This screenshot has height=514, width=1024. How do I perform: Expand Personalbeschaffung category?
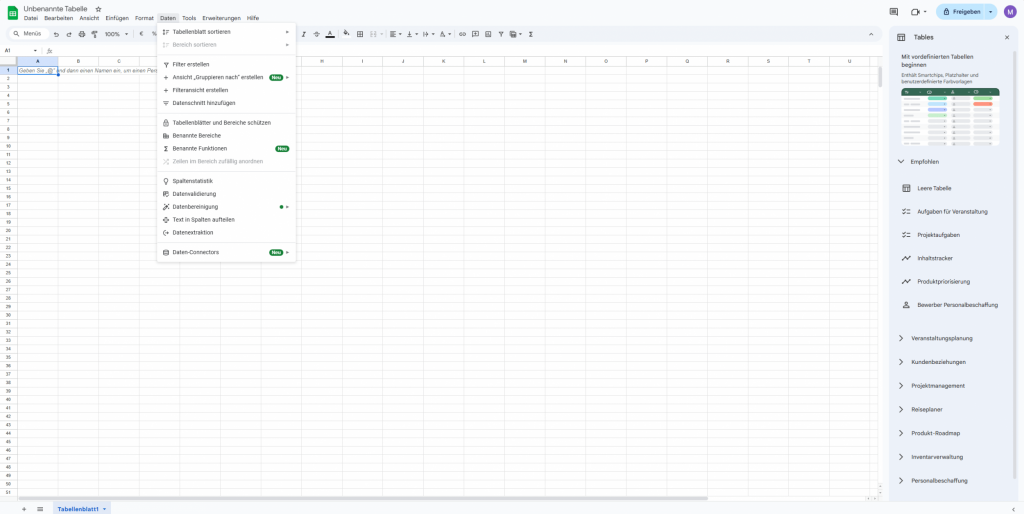pos(901,481)
